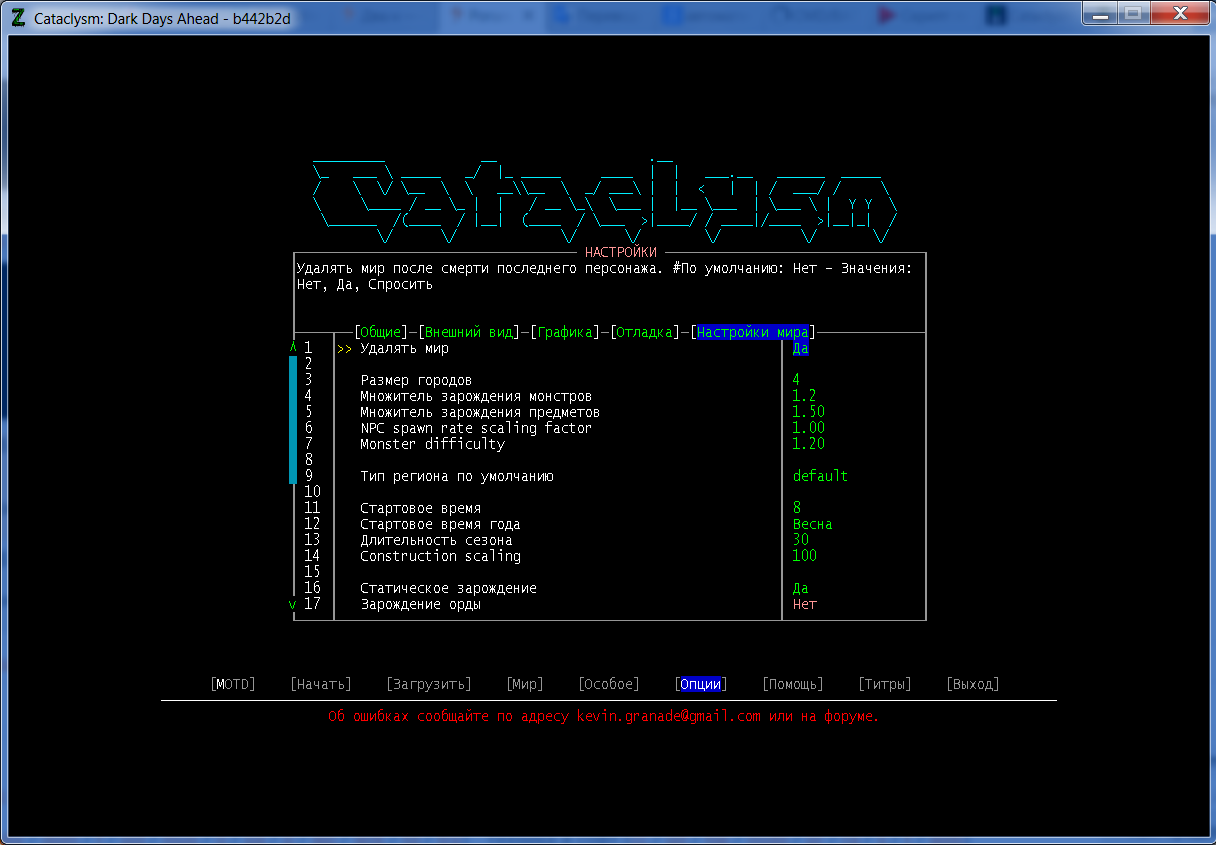
Task: Select the highlighted Опции entry
Action: [x=701, y=684]
